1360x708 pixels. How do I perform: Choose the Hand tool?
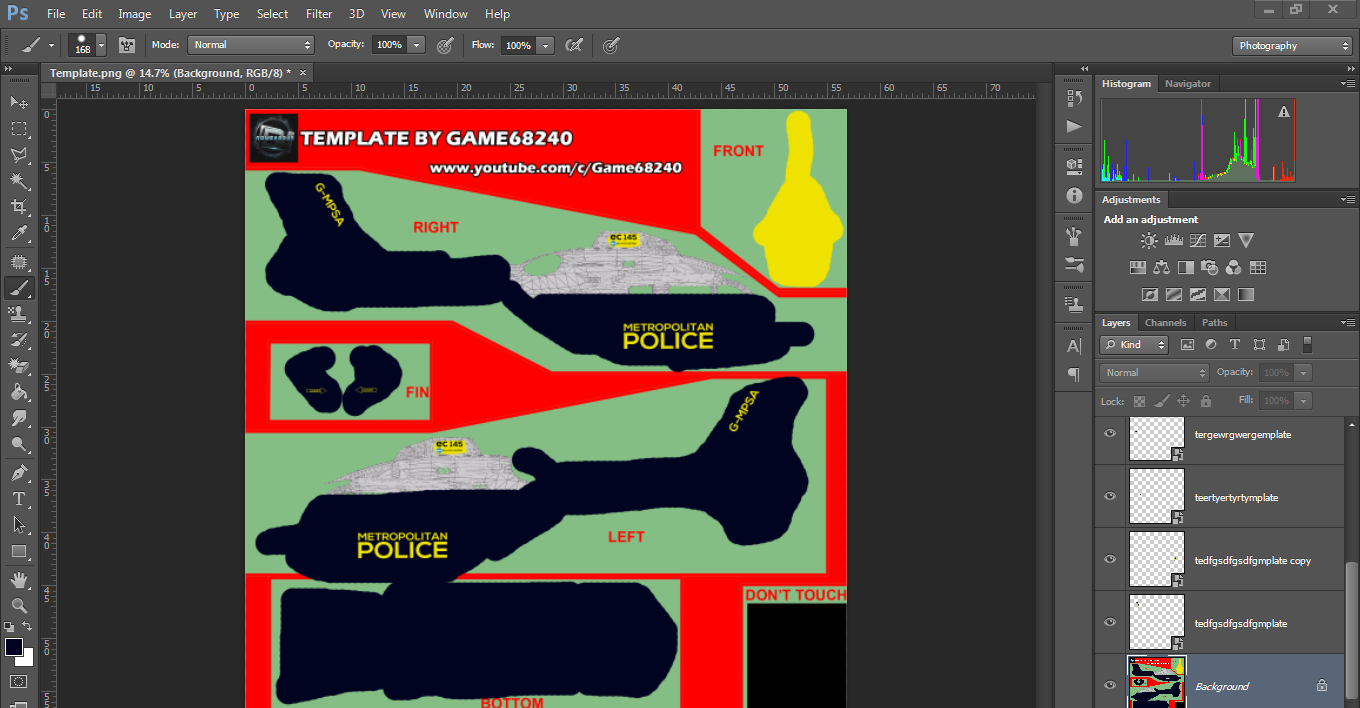coord(18,579)
